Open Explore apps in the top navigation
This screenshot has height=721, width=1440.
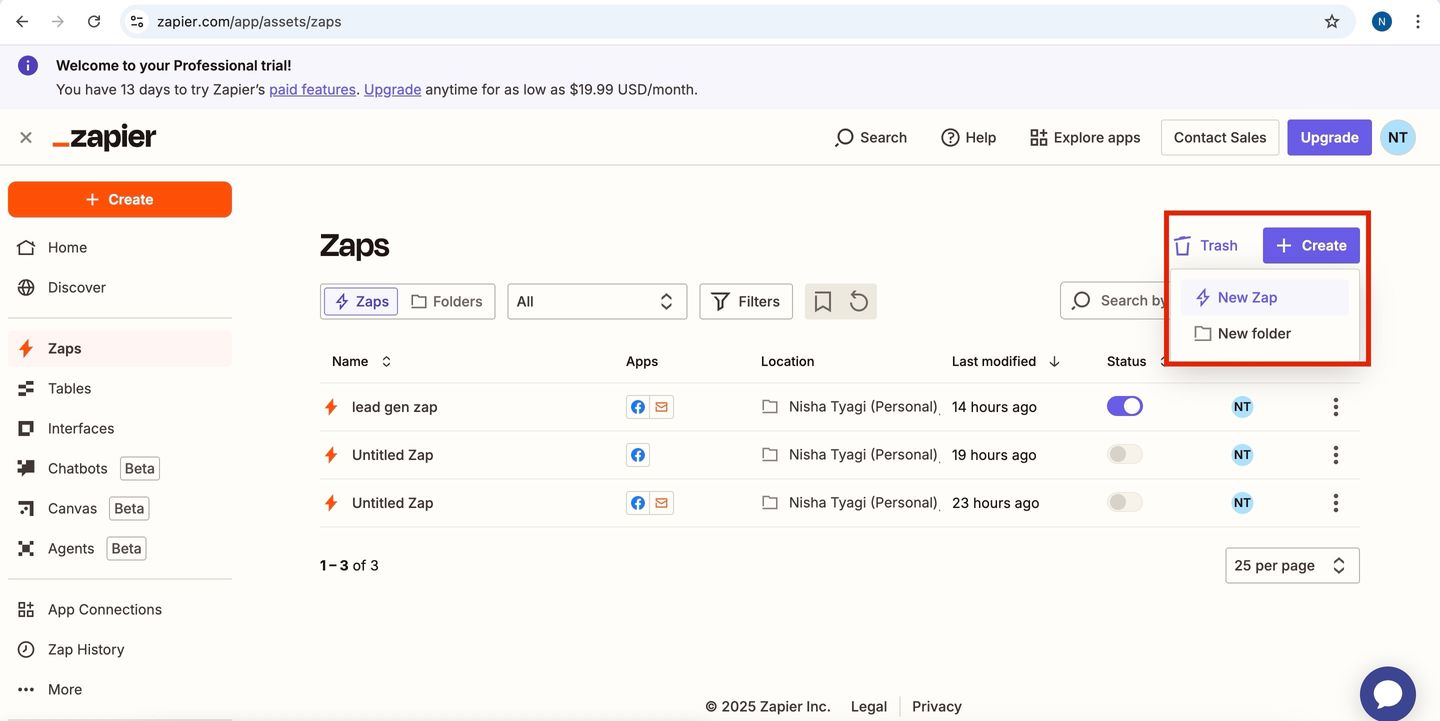click(x=1085, y=137)
